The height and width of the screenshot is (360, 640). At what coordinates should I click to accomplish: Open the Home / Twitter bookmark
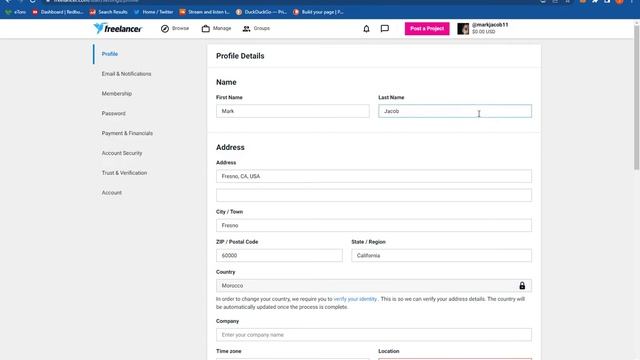(153, 12)
